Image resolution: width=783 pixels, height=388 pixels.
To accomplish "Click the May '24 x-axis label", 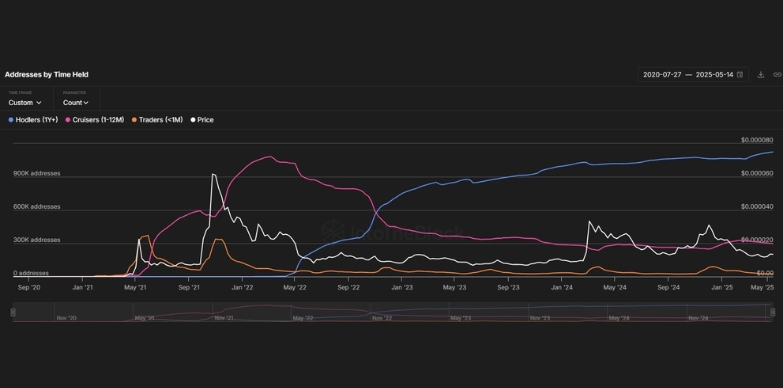I will click(x=615, y=288).
